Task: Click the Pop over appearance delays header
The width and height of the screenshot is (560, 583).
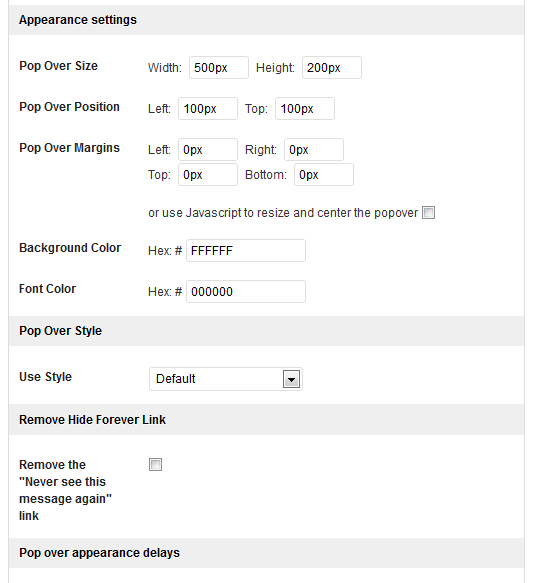Action: [x=266, y=553]
